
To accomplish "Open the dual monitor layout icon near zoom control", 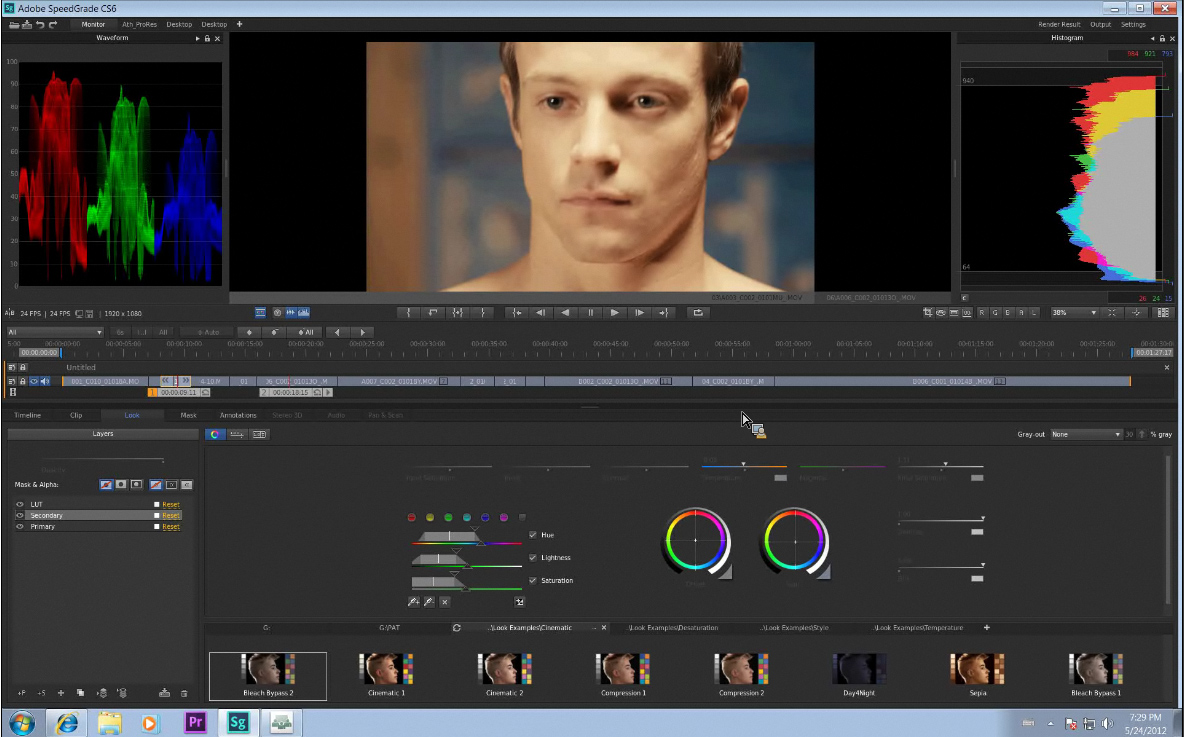I will pyautogui.click(x=1163, y=312).
